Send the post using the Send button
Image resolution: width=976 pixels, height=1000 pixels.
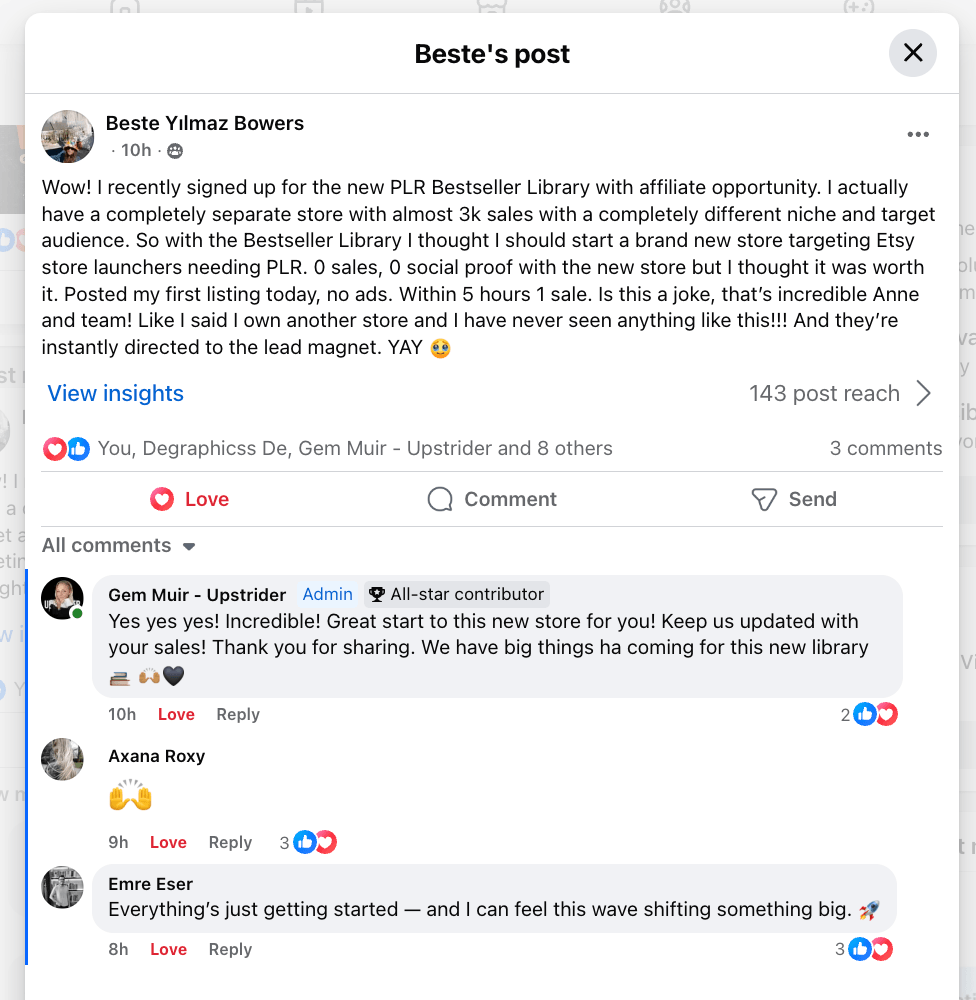[x=793, y=499]
